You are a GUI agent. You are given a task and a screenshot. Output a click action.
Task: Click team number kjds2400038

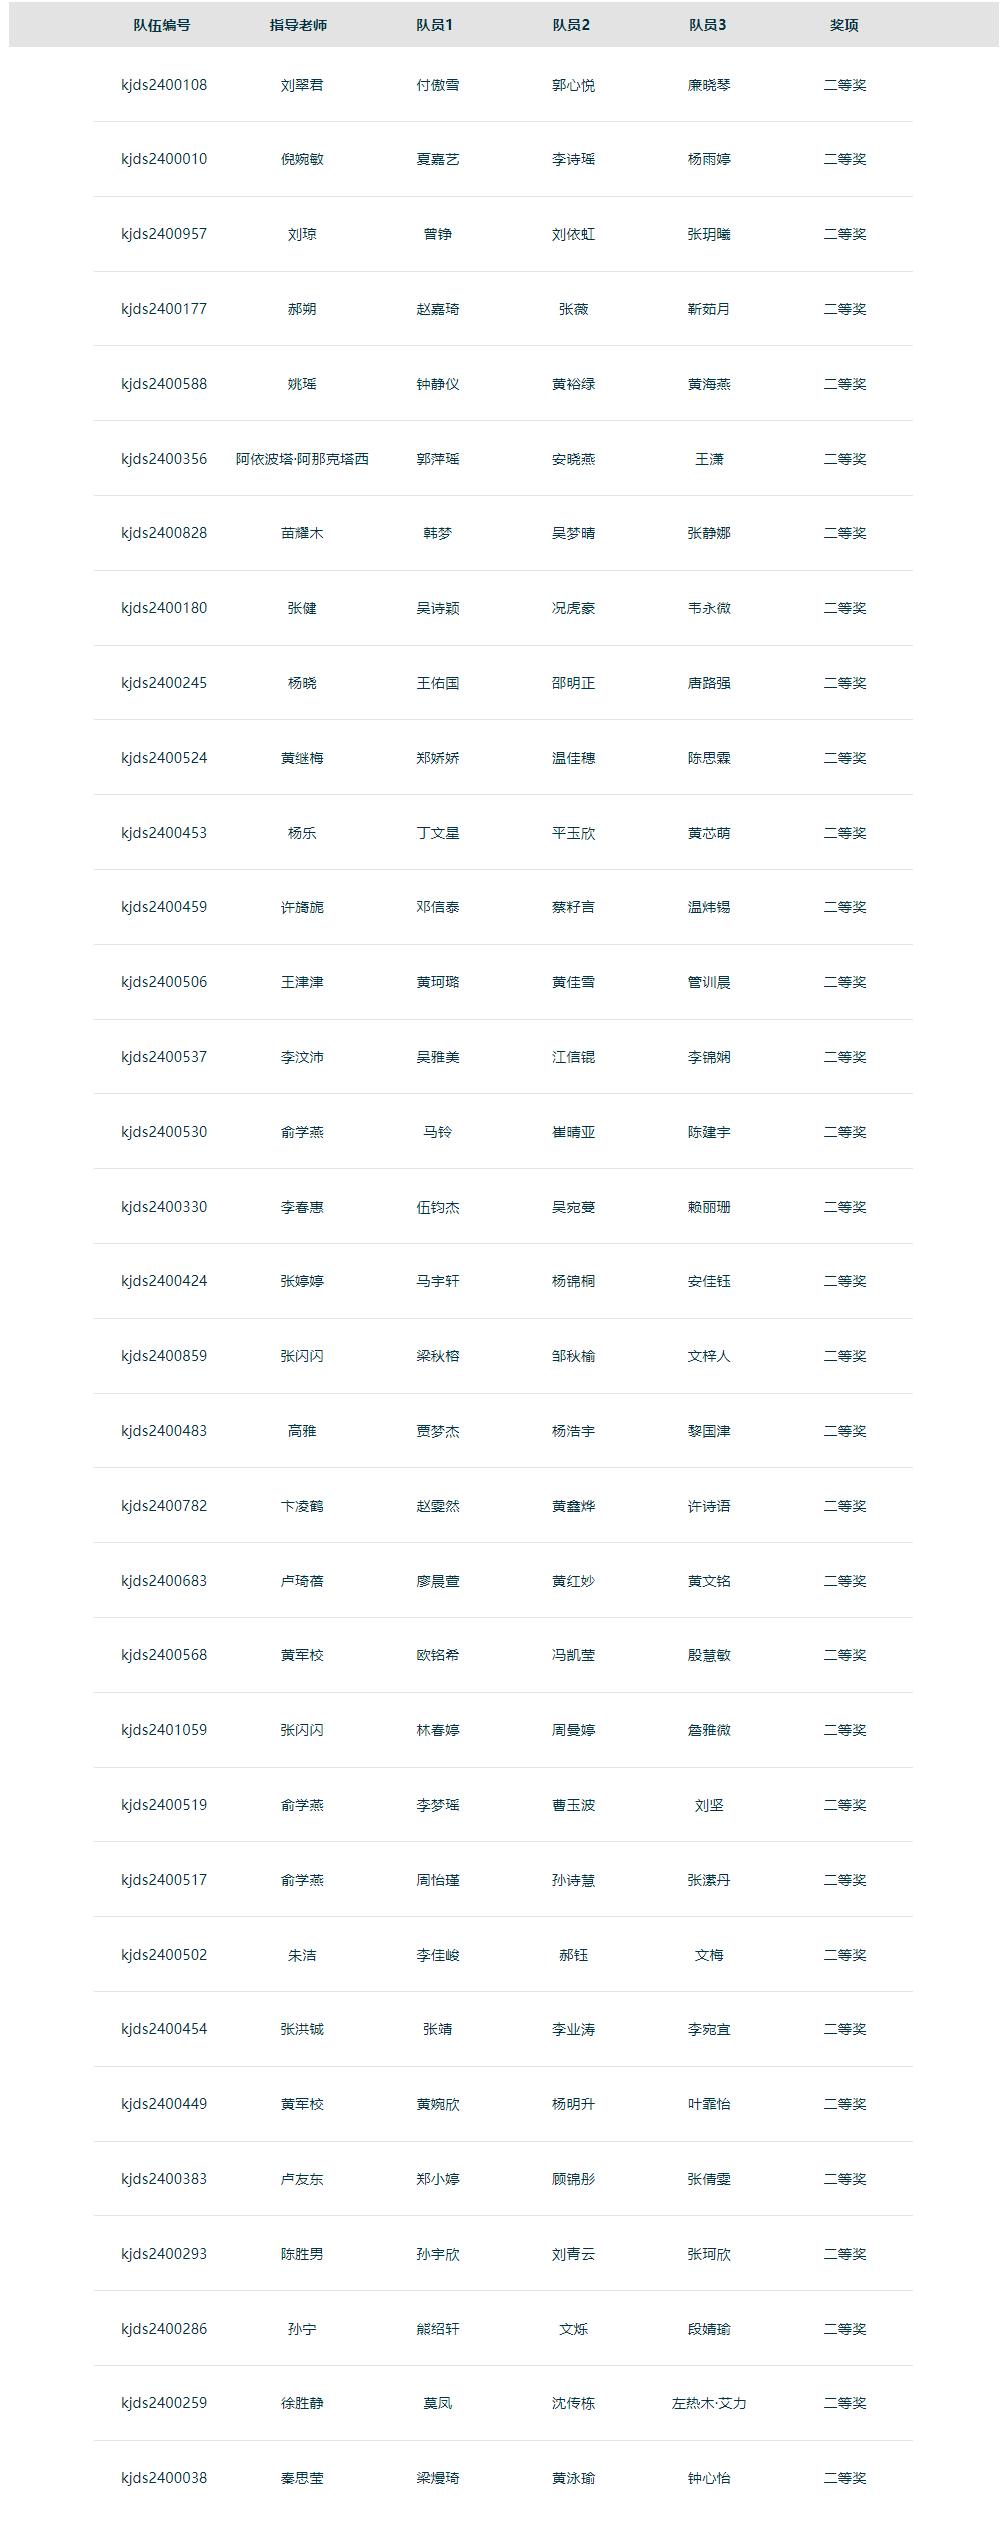pos(164,2478)
